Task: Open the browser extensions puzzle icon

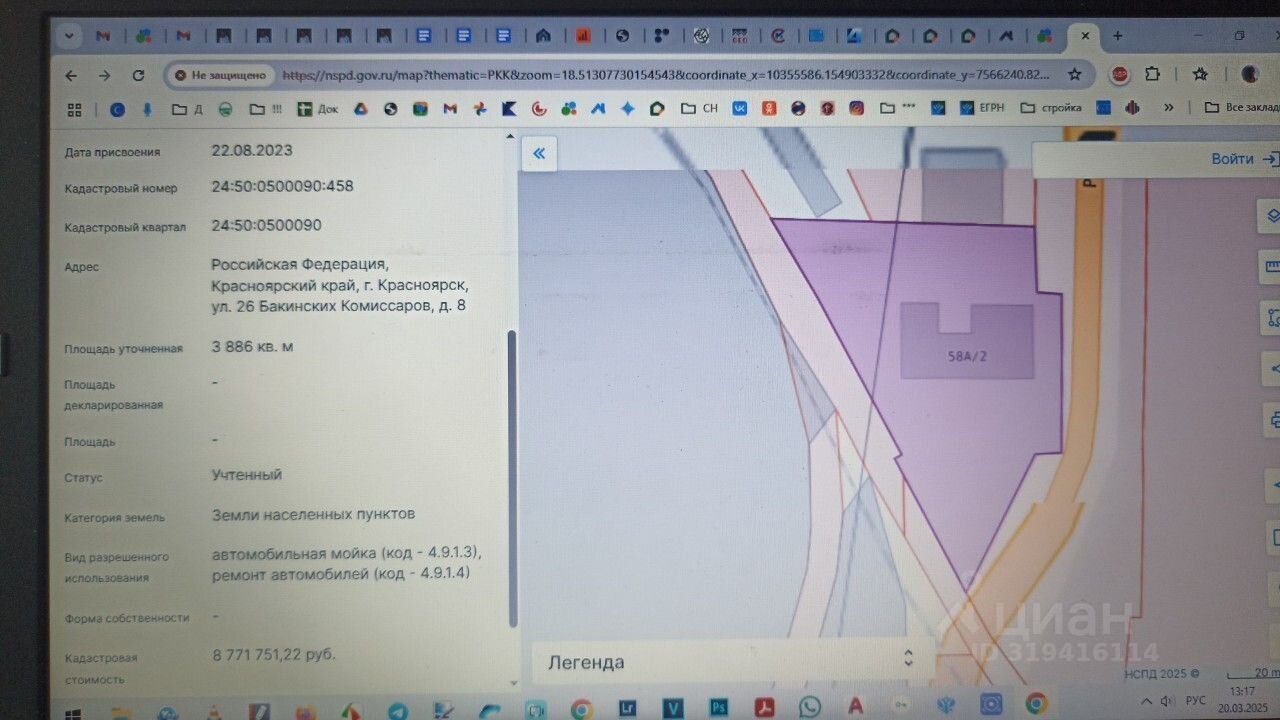Action: tap(1152, 74)
